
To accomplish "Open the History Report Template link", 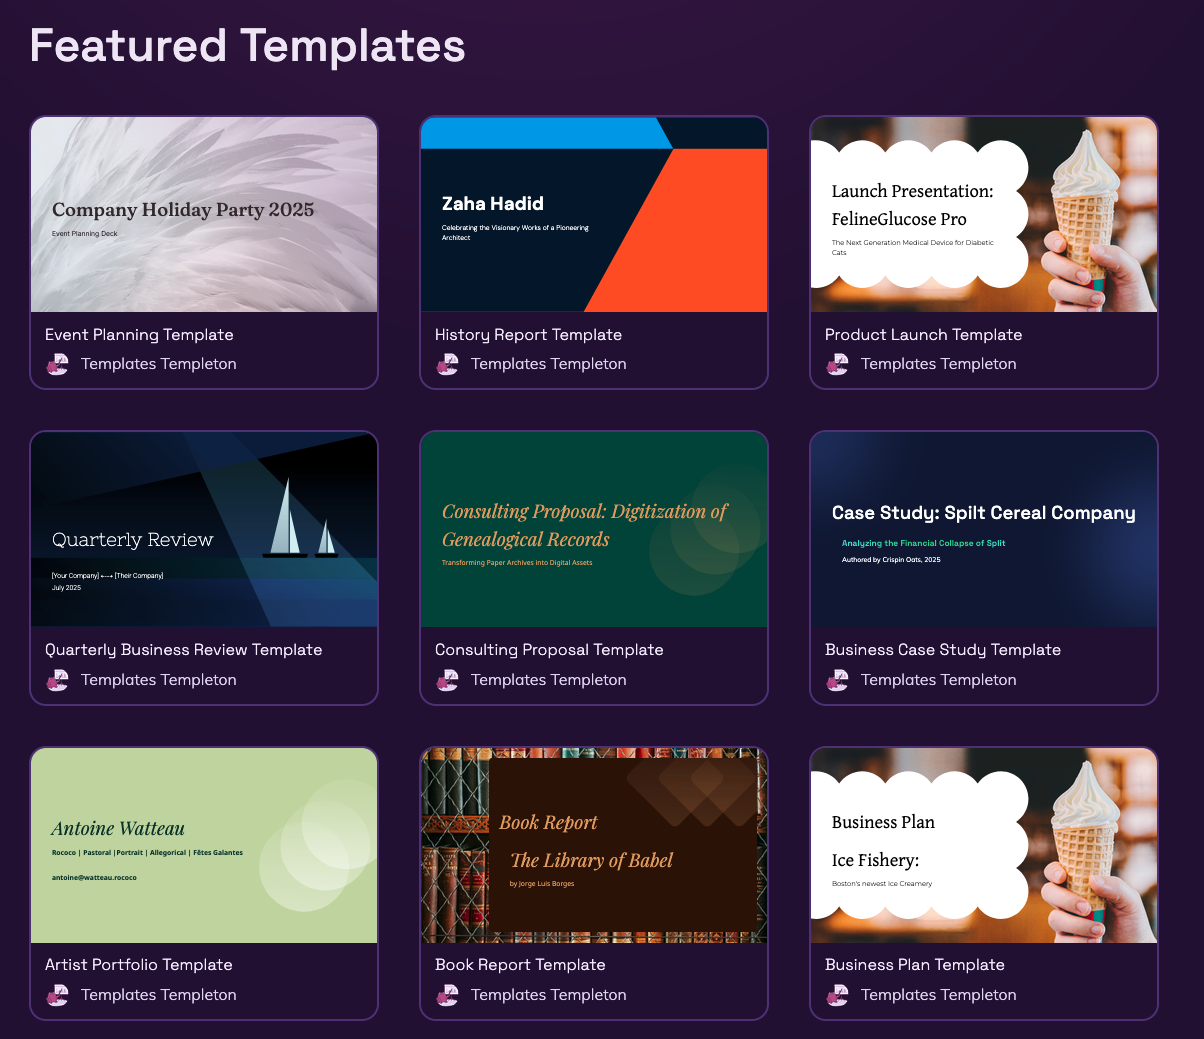I will tap(528, 334).
